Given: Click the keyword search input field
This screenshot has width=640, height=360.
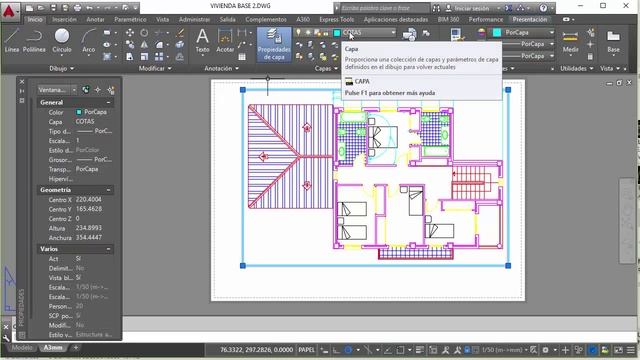Looking at the screenshot, I should click(x=384, y=8).
